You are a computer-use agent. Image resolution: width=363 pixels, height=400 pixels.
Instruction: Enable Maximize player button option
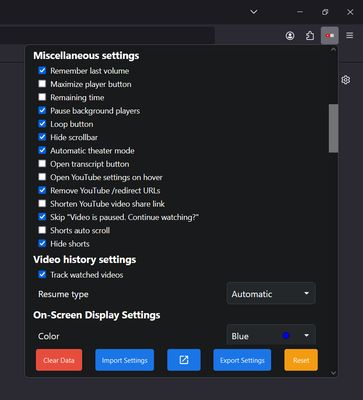coord(42,84)
